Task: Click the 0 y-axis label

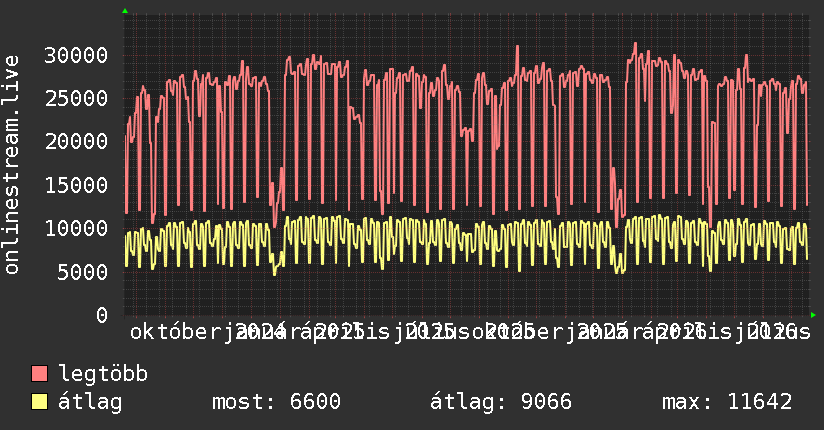Action: pos(102,315)
